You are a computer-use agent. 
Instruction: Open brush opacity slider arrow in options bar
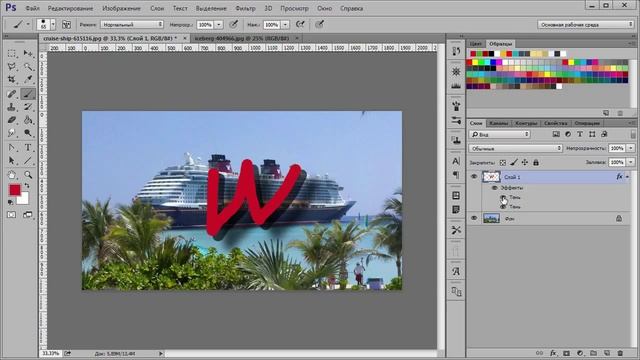point(218,24)
